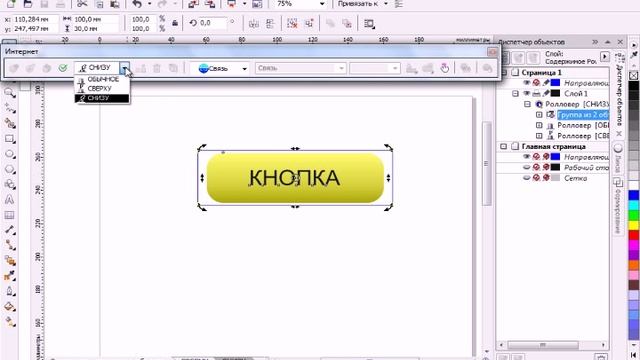Select the Страница 1 tree row
The height and width of the screenshot is (360, 640).
[x=542, y=72]
